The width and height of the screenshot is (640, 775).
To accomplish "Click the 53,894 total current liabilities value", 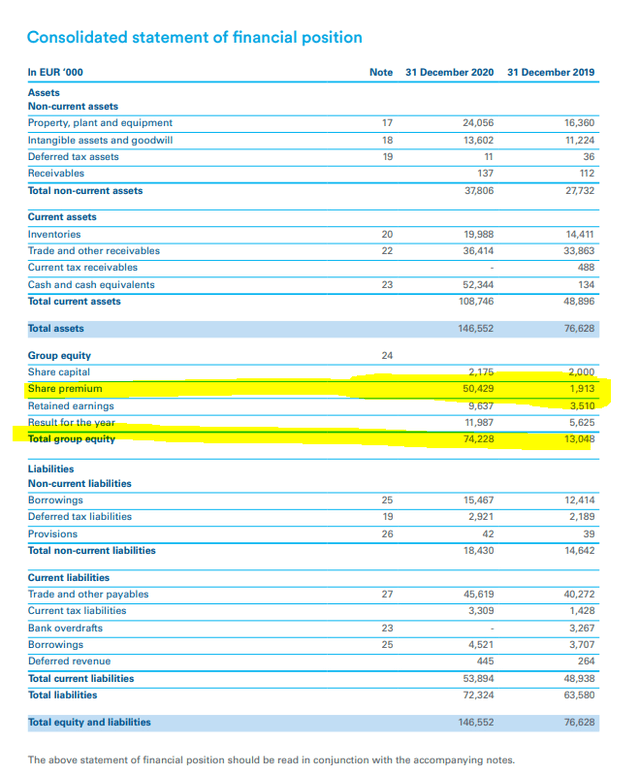I will pyautogui.click(x=478, y=679).
